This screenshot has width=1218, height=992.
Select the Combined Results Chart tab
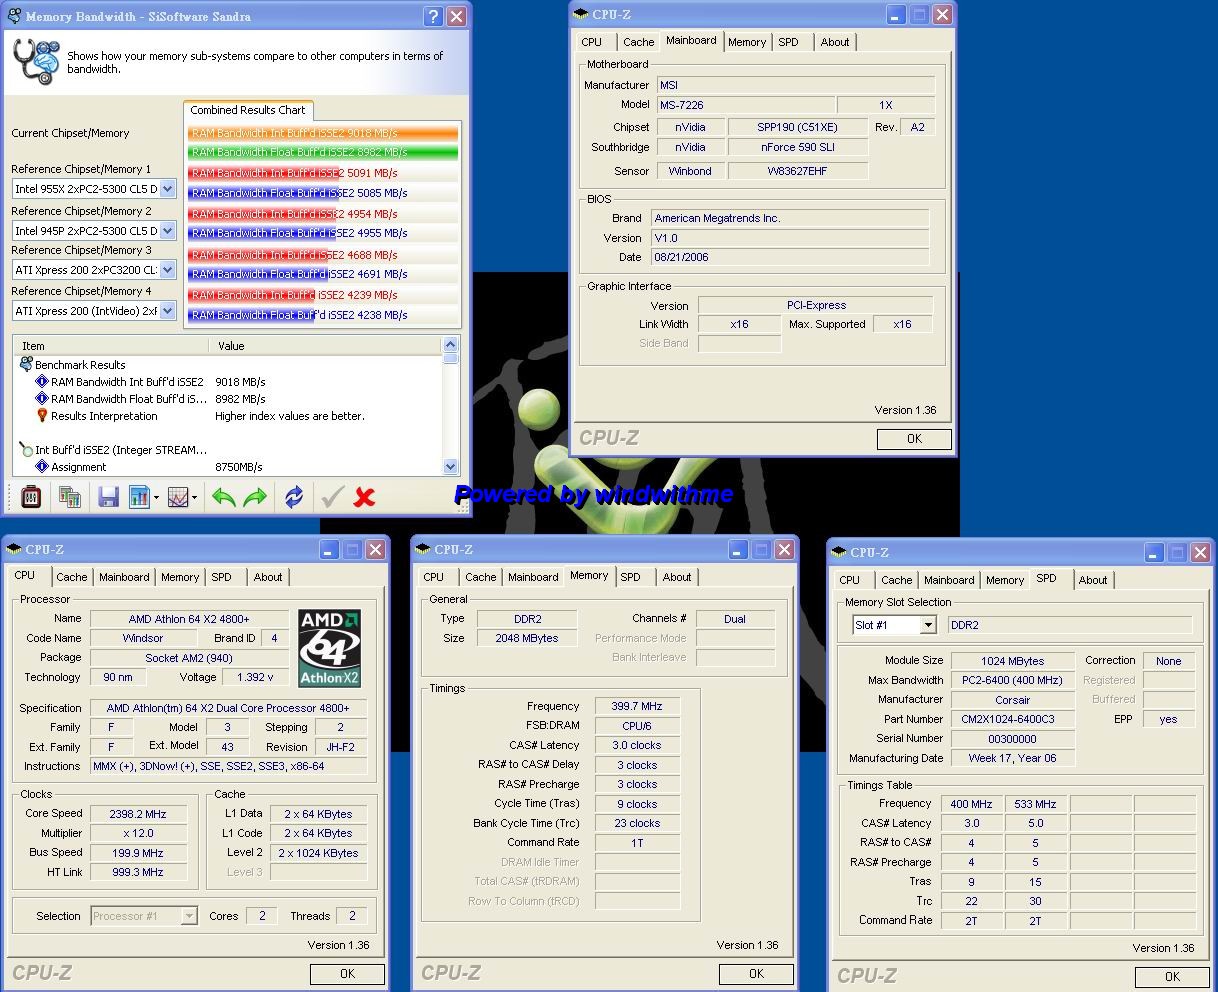click(248, 110)
